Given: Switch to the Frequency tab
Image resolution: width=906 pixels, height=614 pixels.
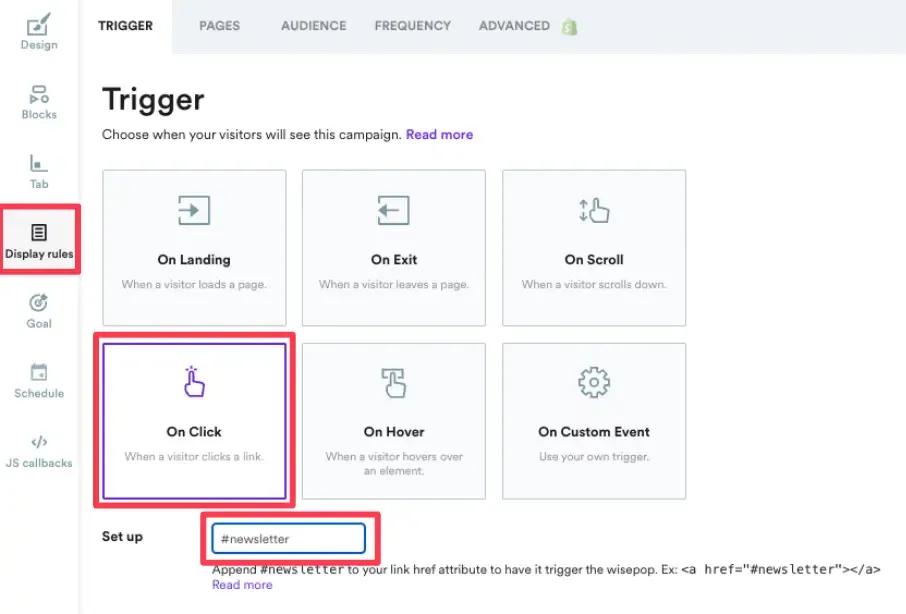Looking at the screenshot, I should 413,26.
